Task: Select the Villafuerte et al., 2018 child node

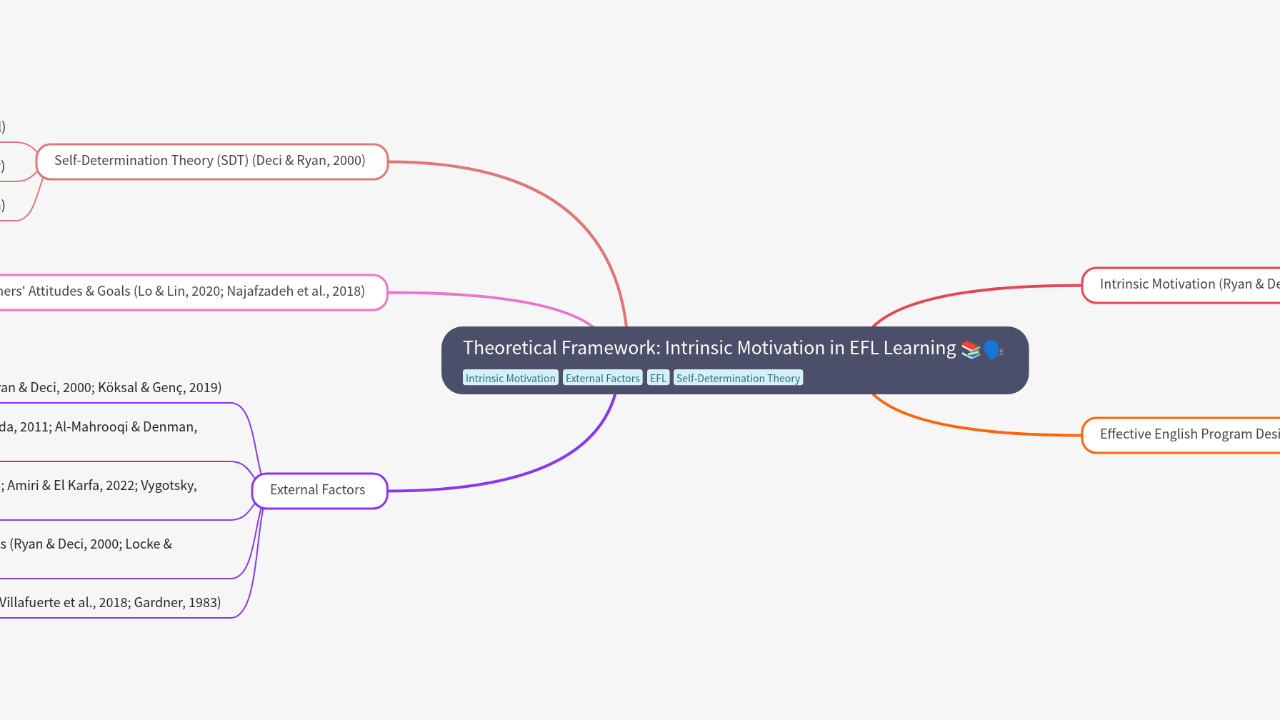Action: point(110,603)
